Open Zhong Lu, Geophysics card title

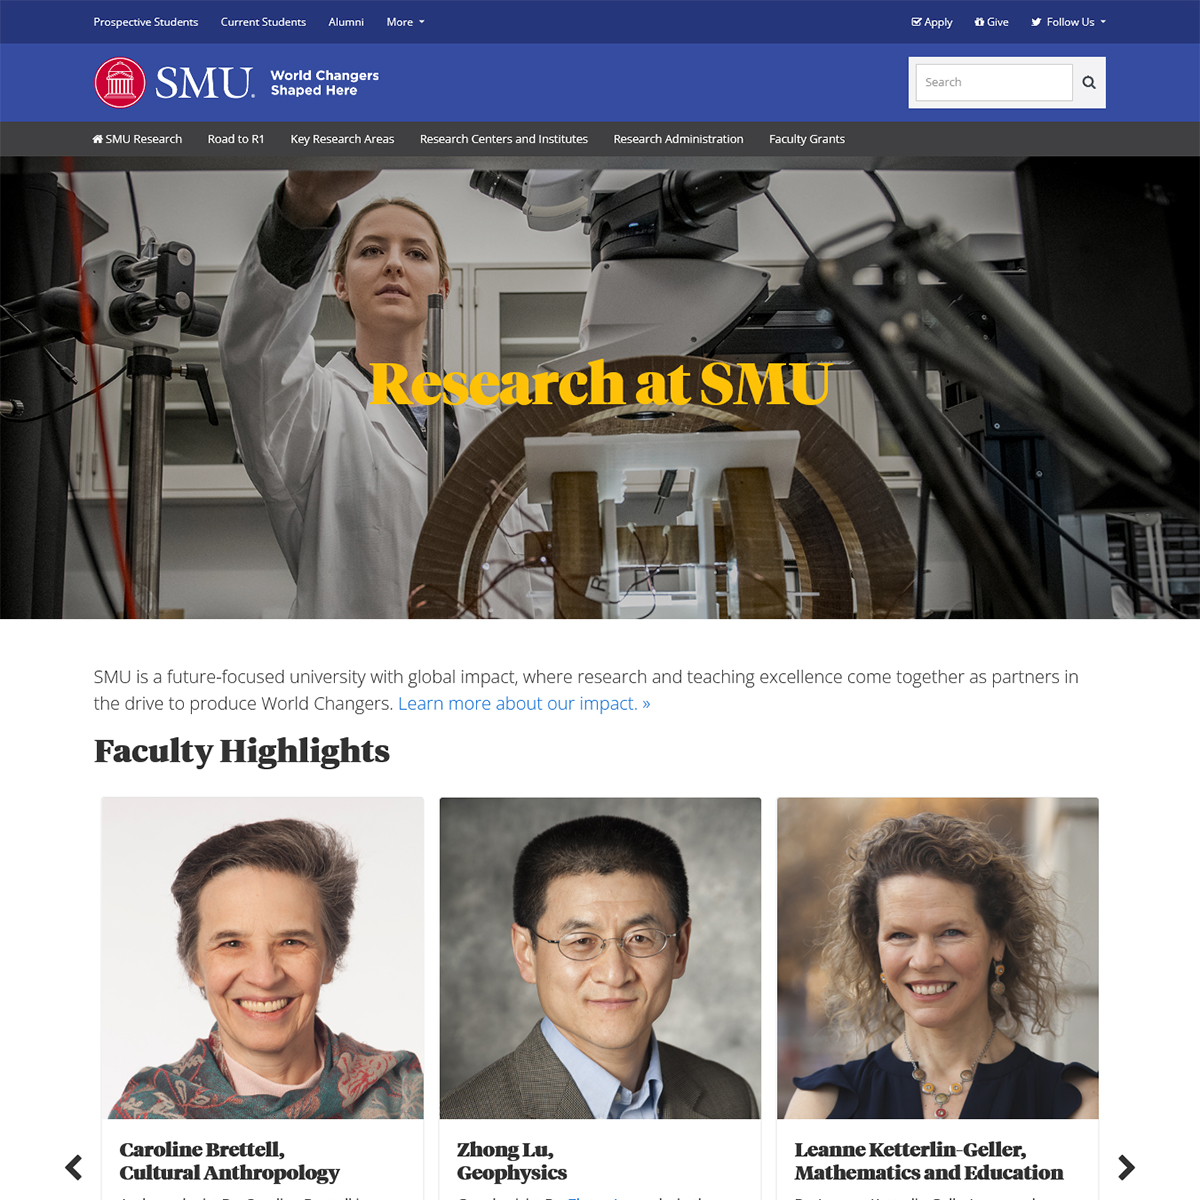point(512,1161)
